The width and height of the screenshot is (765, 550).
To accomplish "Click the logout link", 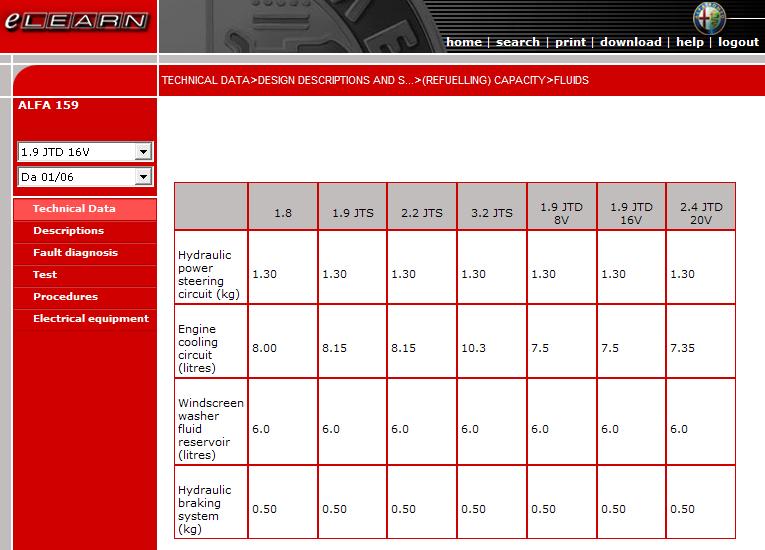I will 738,42.
